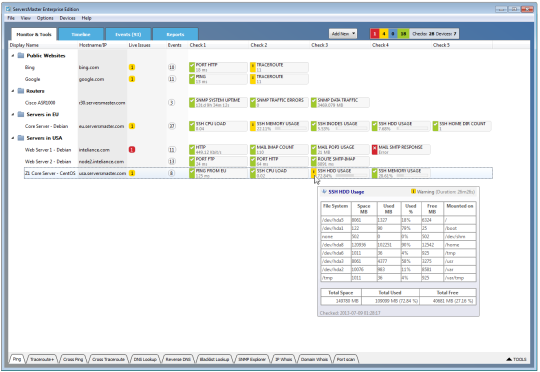Click the yellow warning icon of SSH MEMORY USAGE in Core Server row
This screenshot has height=372, width=540.
252,126
